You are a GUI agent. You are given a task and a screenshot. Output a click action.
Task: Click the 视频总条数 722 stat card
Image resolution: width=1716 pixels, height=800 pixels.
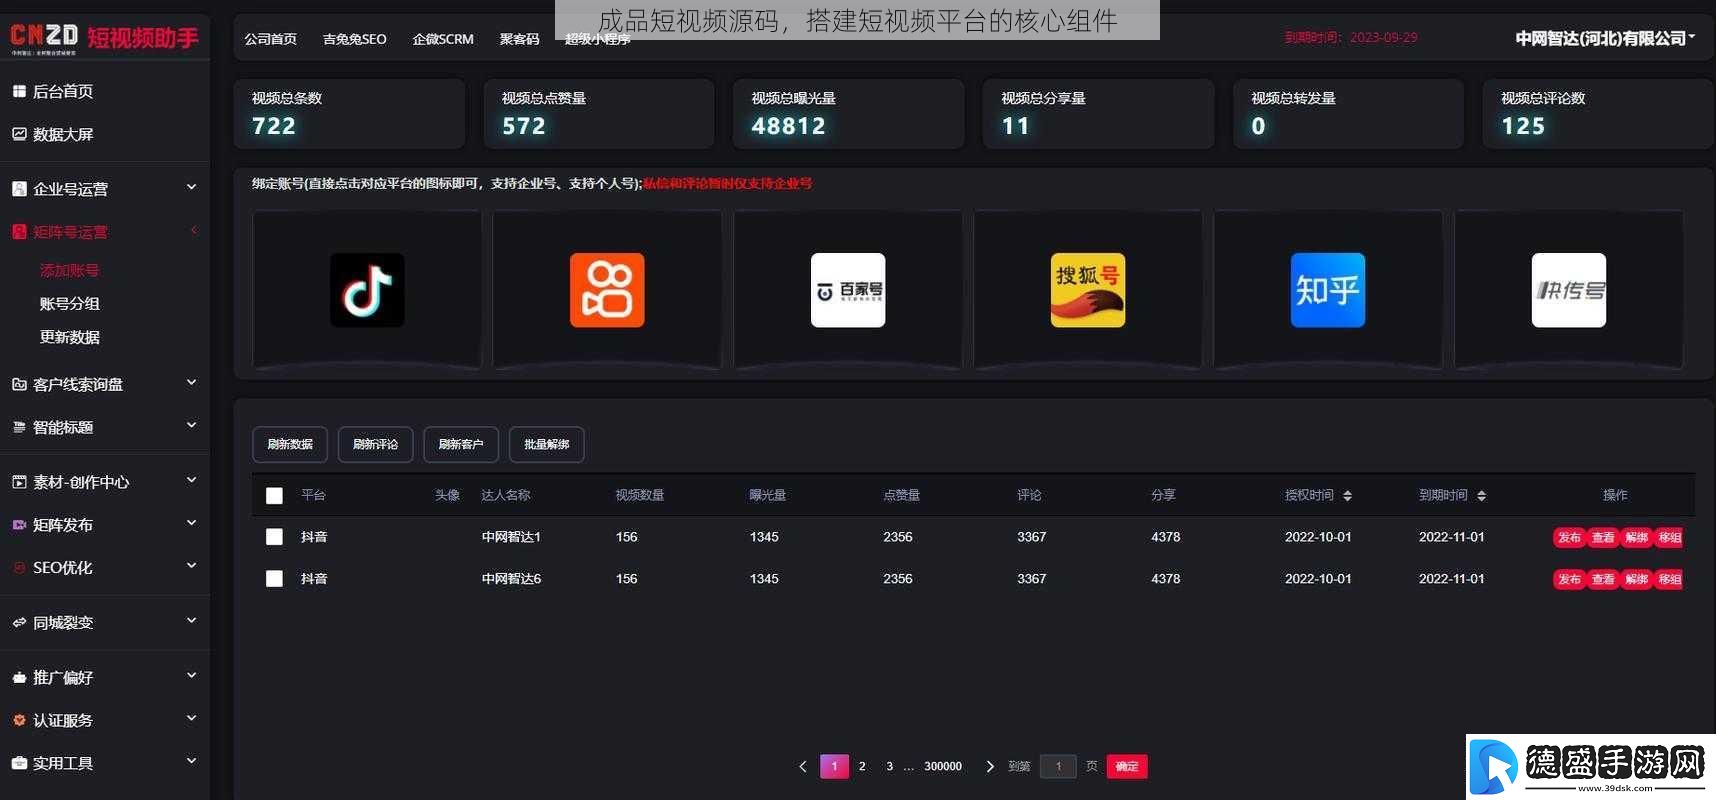[x=349, y=114]
